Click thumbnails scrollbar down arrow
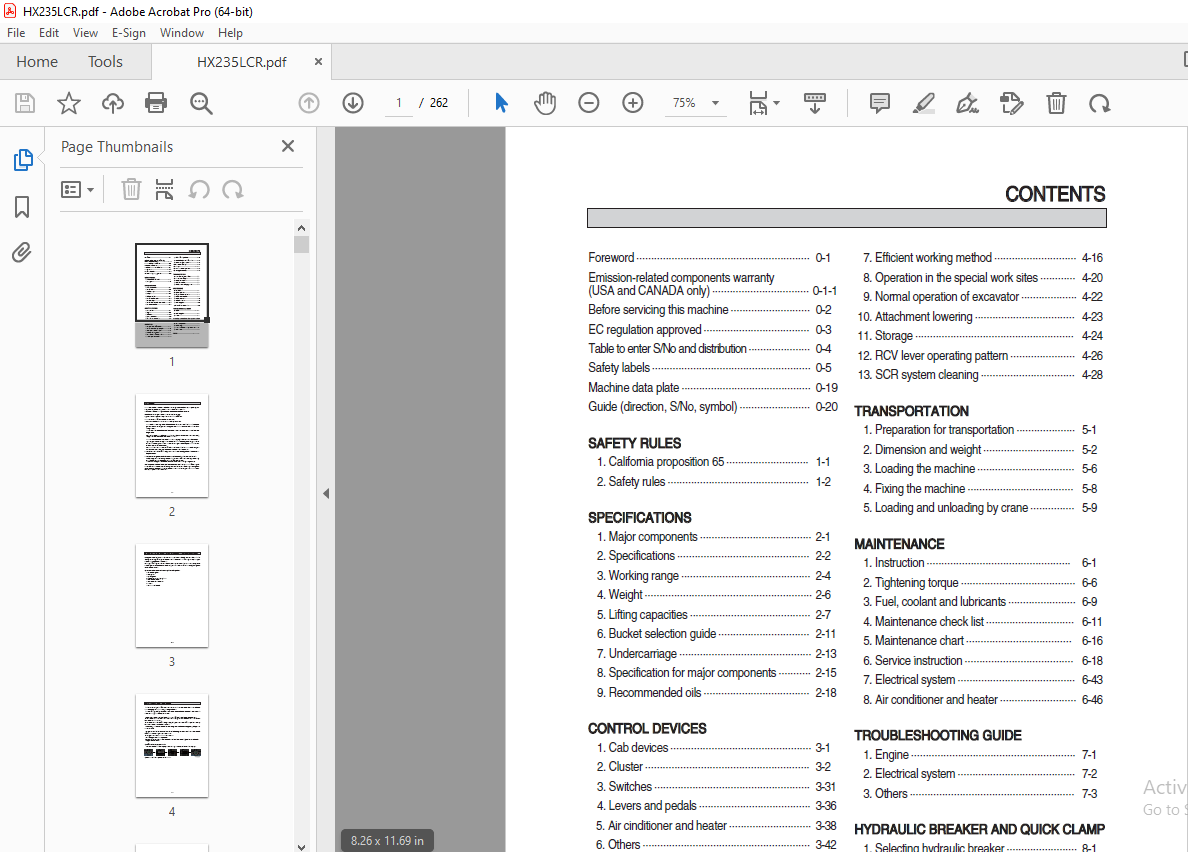The width and height of the screenshot is (1188, 852). 302,847
